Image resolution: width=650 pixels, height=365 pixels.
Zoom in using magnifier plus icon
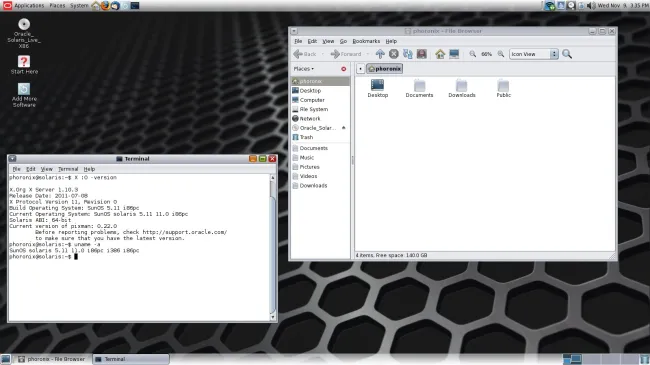point(501,54)
